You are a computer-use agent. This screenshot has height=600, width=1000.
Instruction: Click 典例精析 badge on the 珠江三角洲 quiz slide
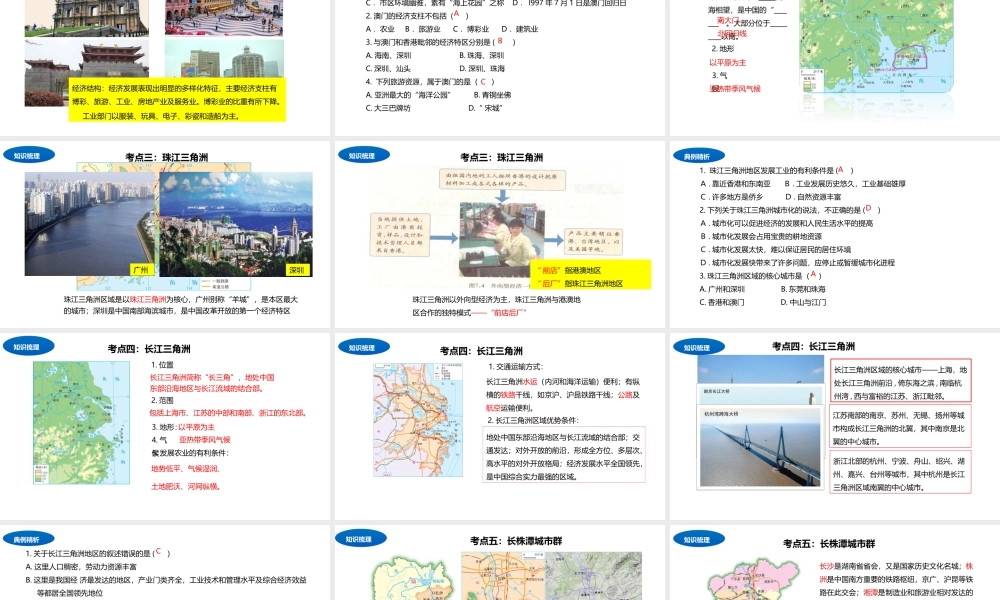click(x=698, y=156)
